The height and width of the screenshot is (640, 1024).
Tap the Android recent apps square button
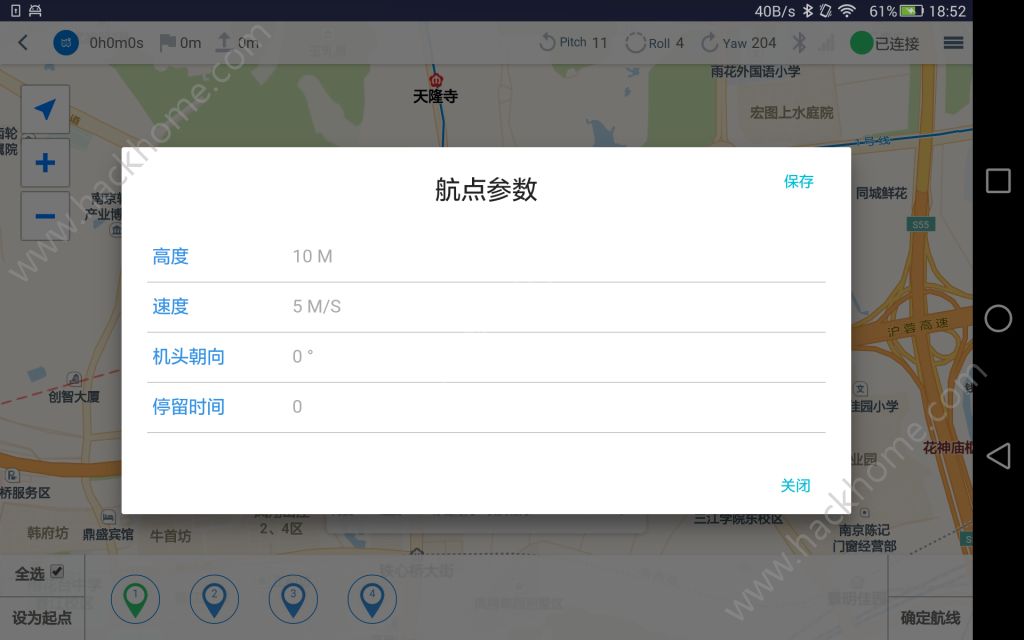998,181
